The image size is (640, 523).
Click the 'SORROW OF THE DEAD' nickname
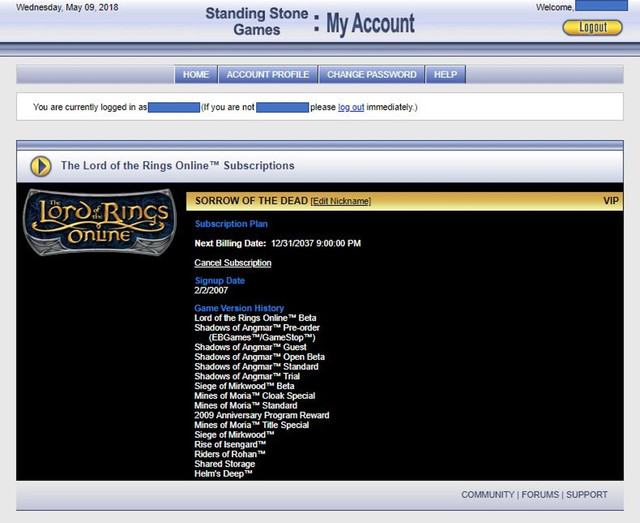point(251,201)
